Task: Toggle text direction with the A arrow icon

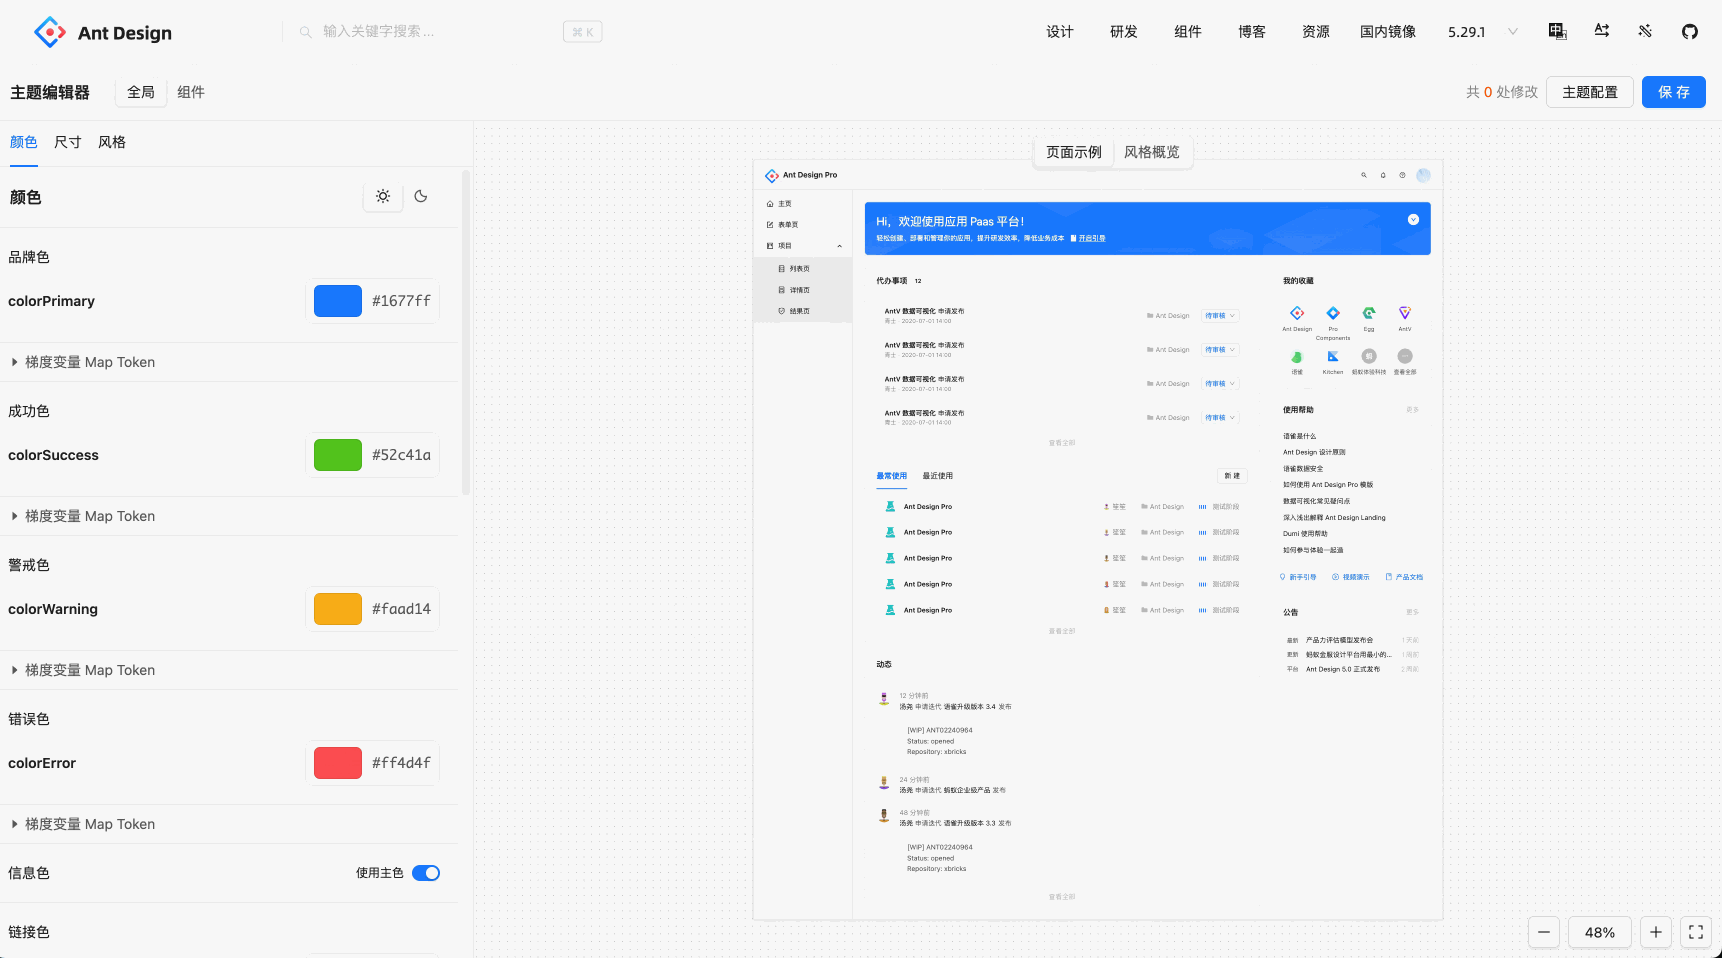Action: (x=1601, y=31)
